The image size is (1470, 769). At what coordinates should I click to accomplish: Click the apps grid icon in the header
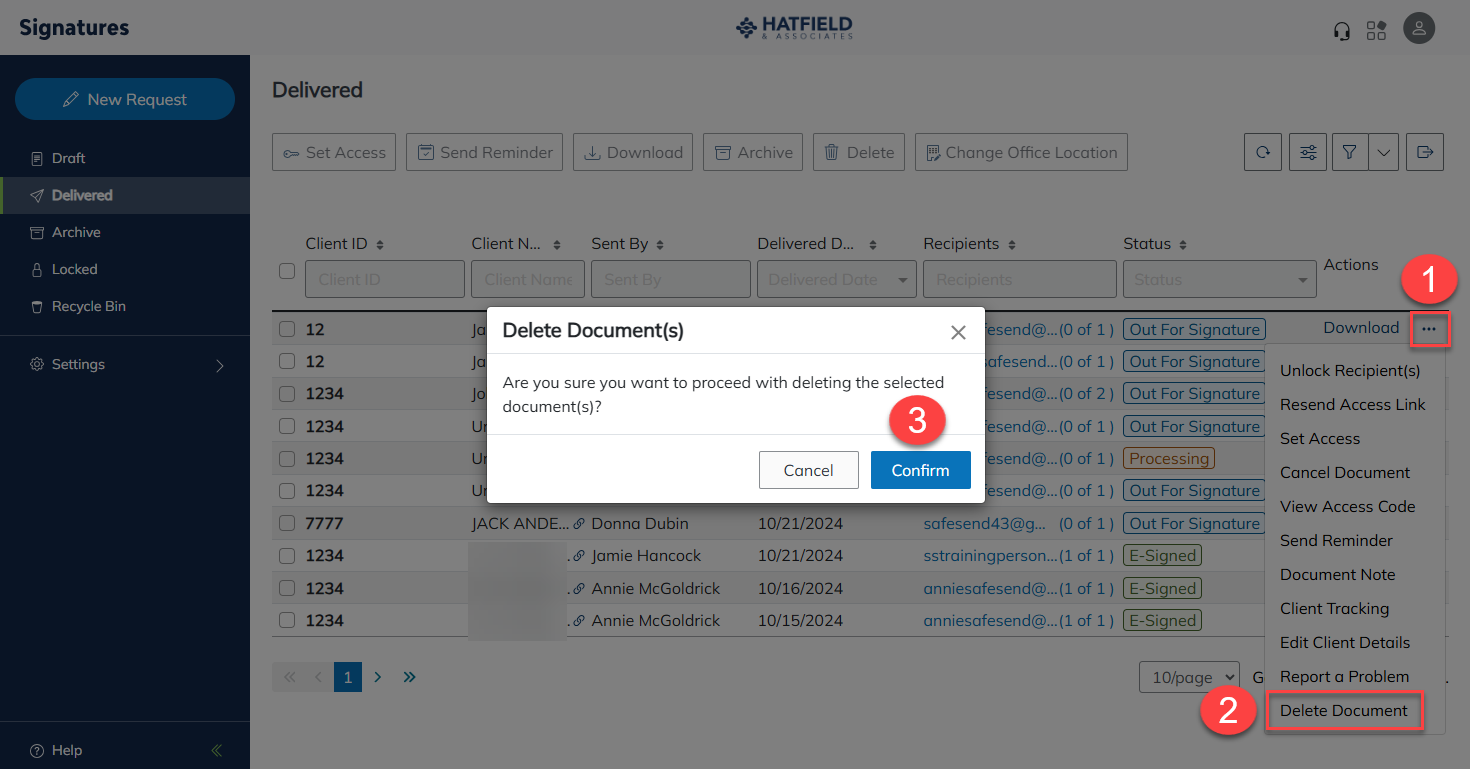click(1376, 29)
